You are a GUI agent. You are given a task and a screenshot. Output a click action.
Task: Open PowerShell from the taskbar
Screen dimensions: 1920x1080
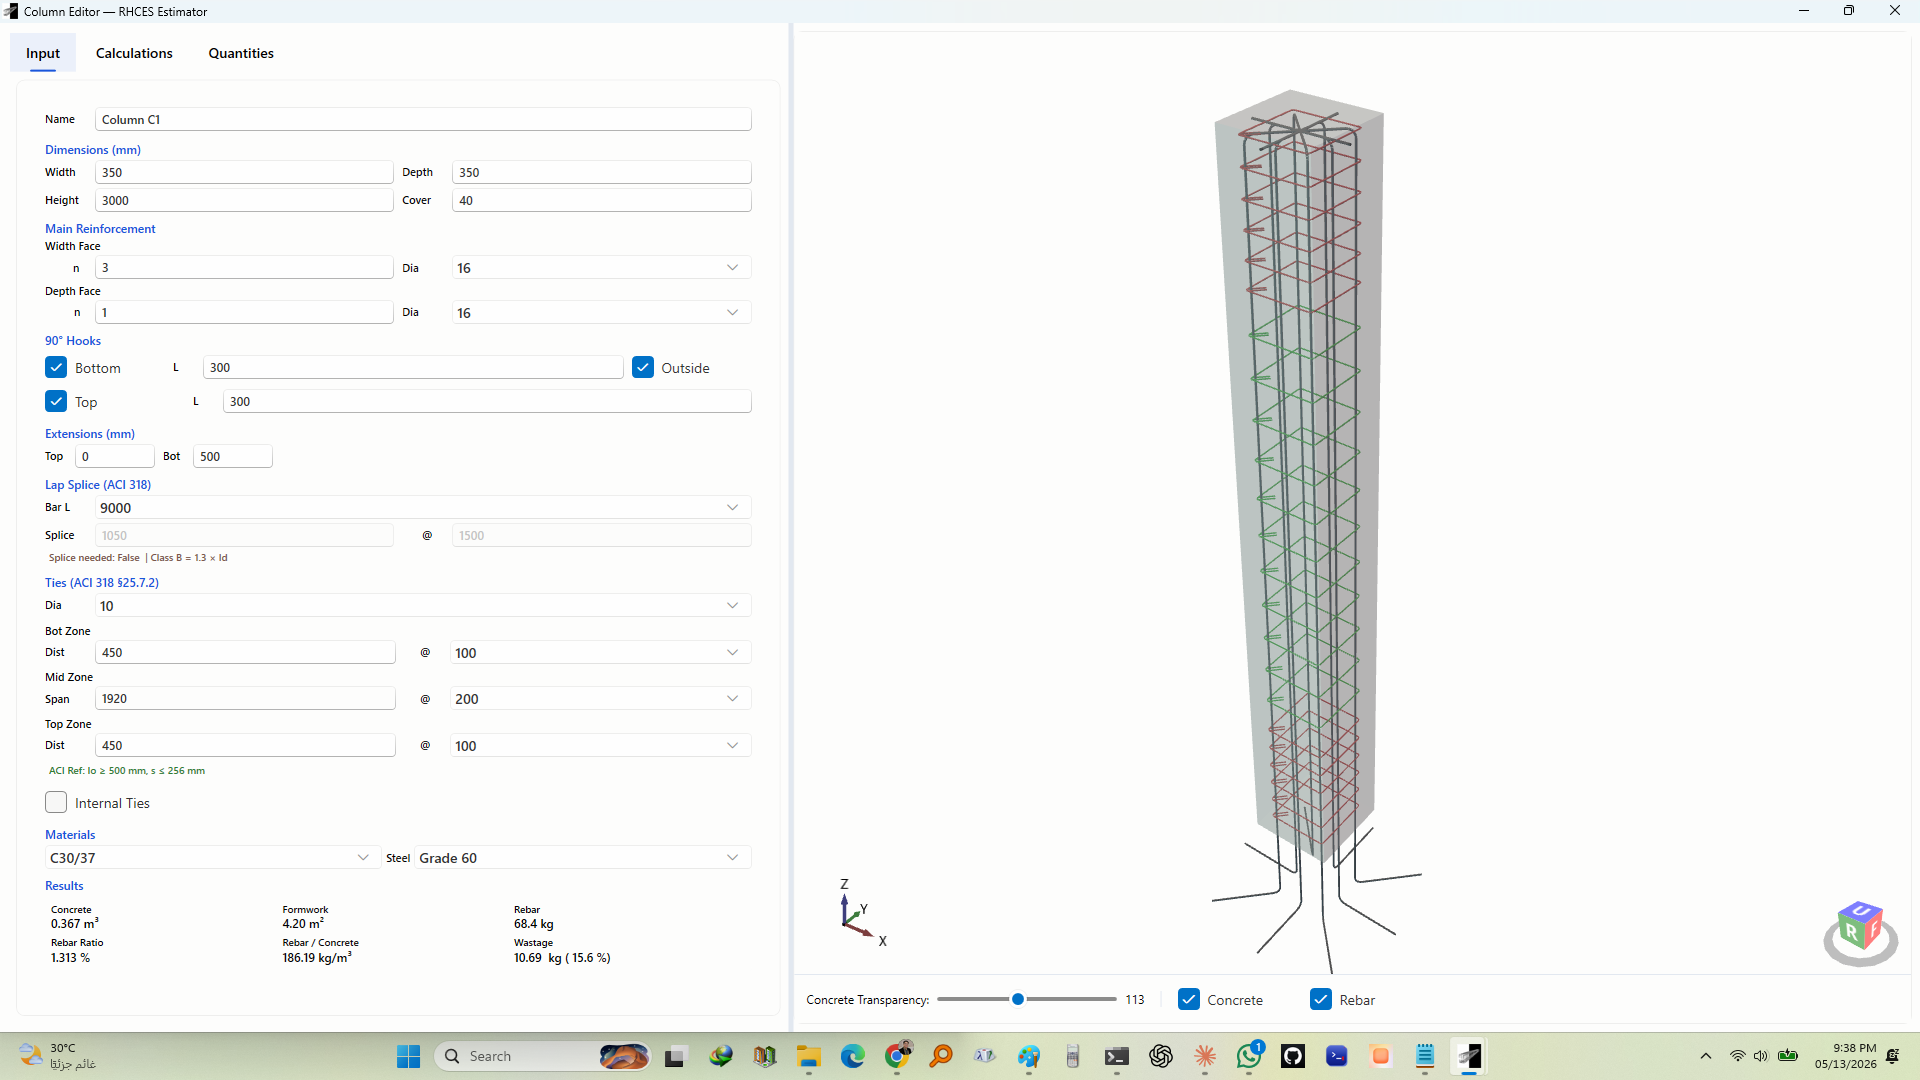(1337, 1056)
